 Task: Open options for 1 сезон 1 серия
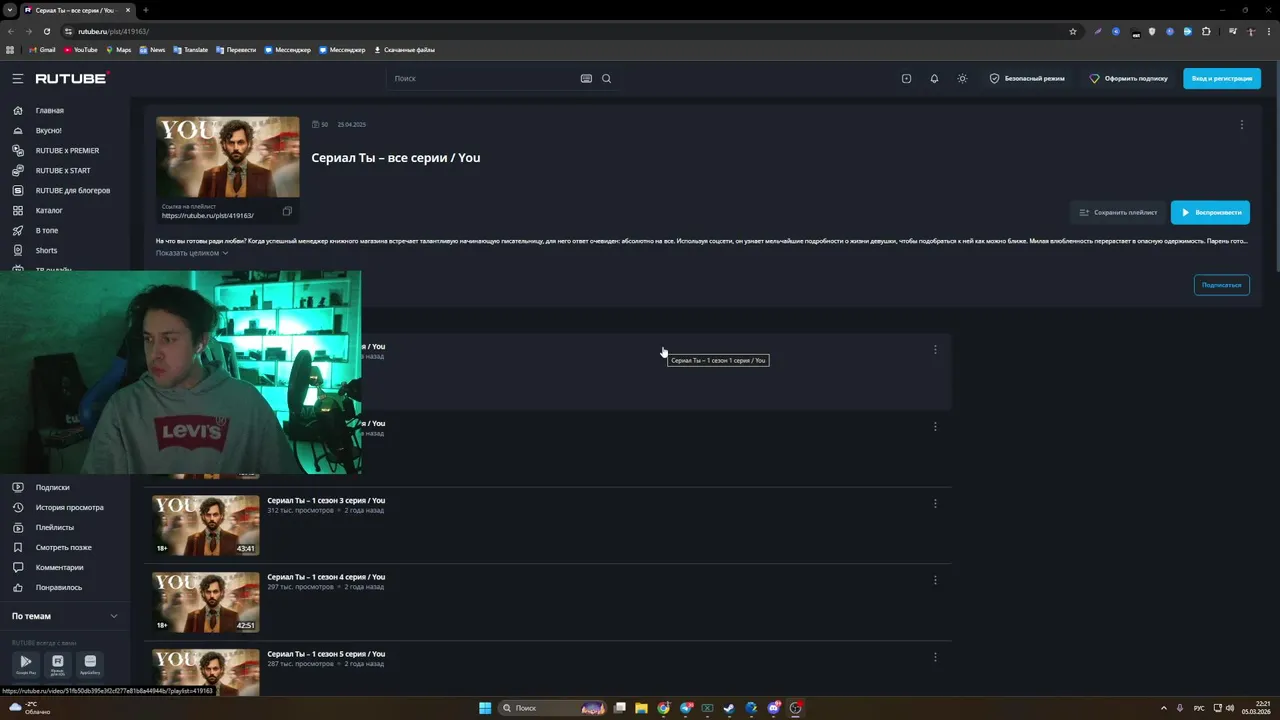click(935, 349)
